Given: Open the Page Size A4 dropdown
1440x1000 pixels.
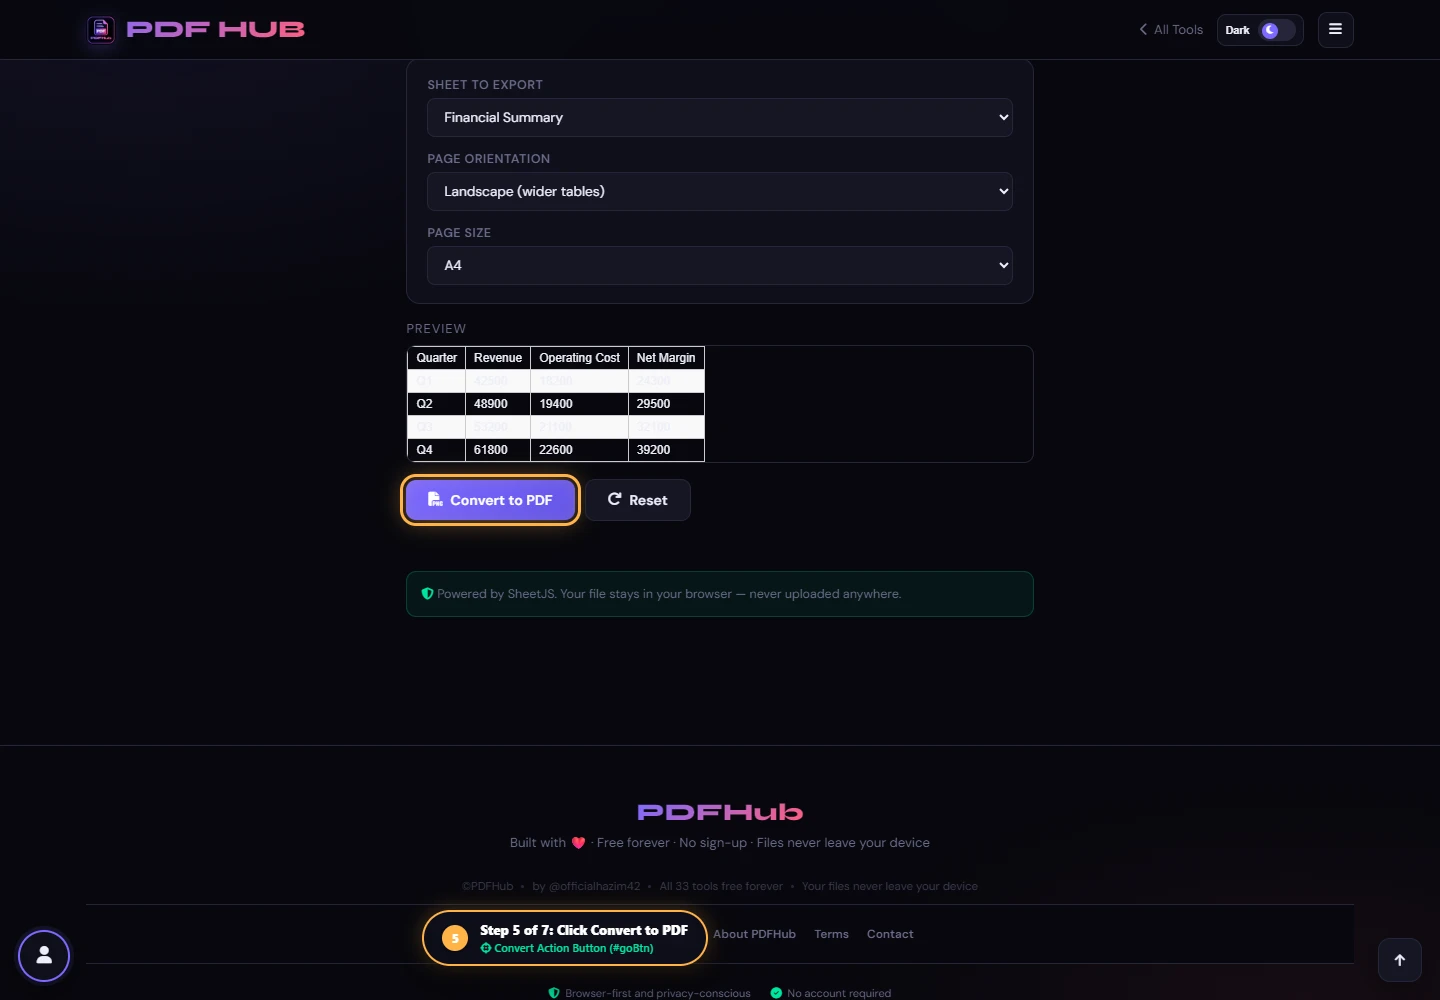Looking at the screenshot, I should click(720, 265).
